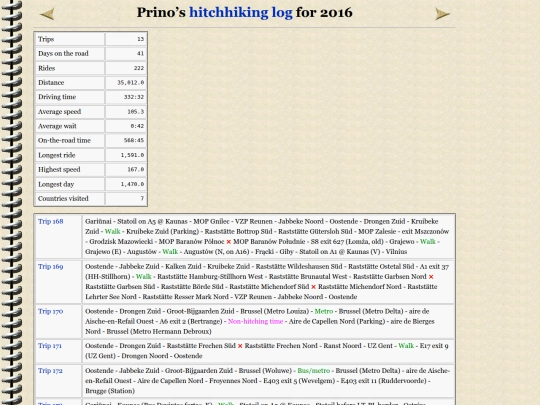Click the 'Driving time' label
This screenshot has width=540, height=405.
pos(57,97)
